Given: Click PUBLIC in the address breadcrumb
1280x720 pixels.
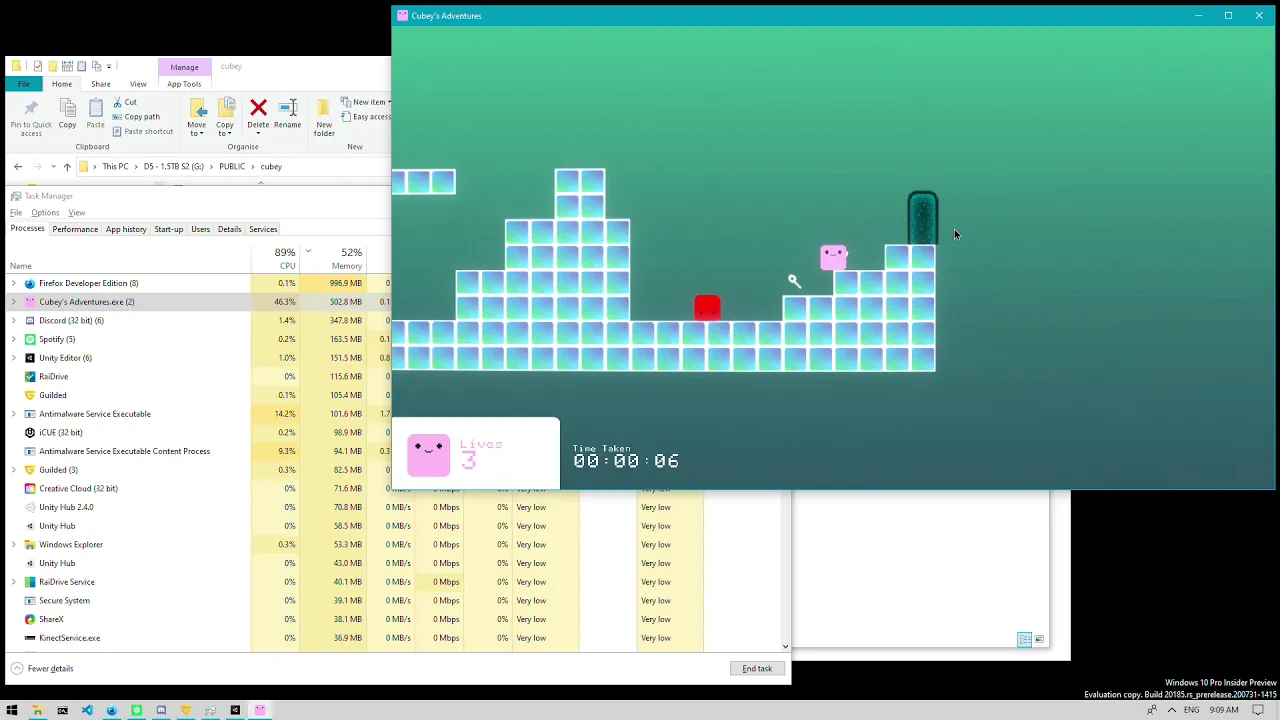Looking at the screenshot, I should click(x=232, y=166).
